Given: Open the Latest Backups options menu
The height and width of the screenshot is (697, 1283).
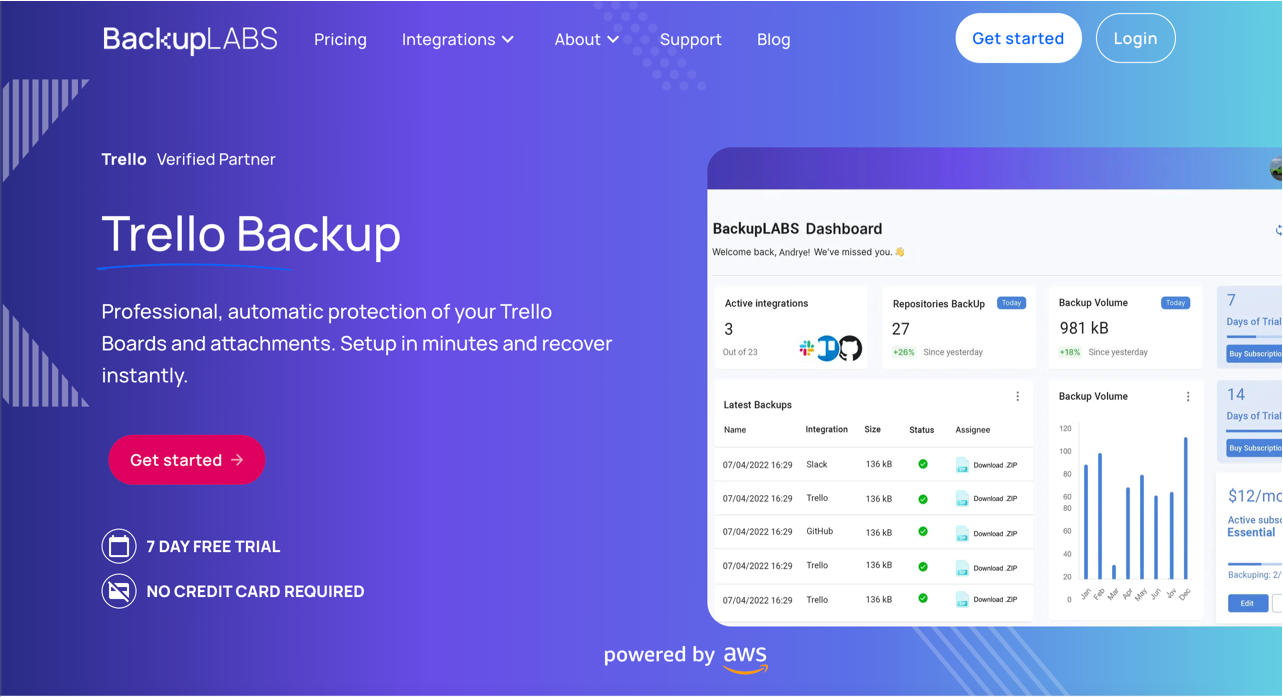Looking at the screenshot, I should pos(1017,396).
